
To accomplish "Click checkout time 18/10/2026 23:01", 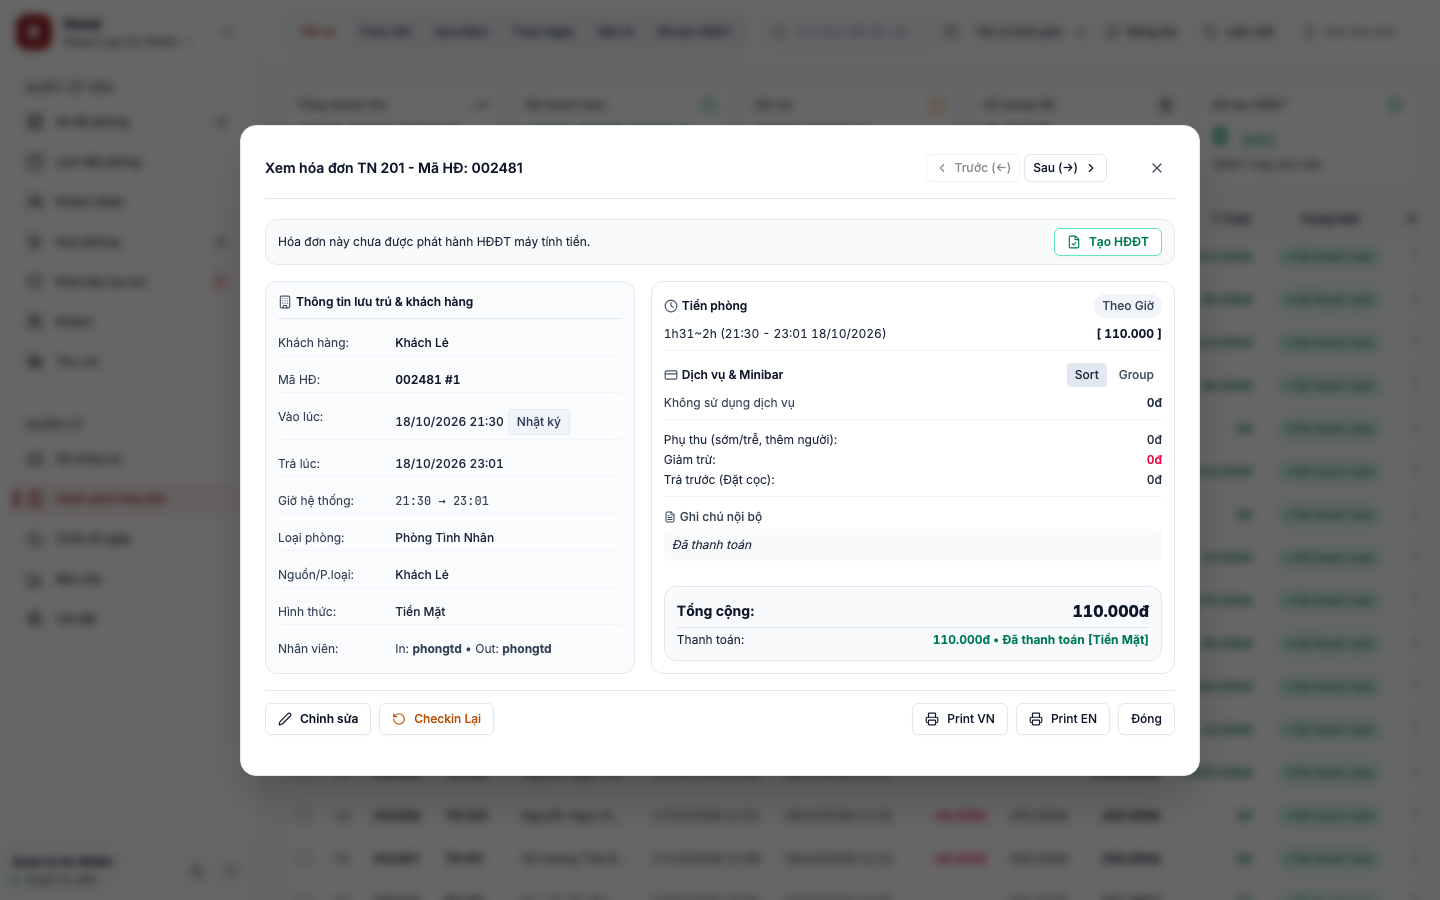I will 449,464.
